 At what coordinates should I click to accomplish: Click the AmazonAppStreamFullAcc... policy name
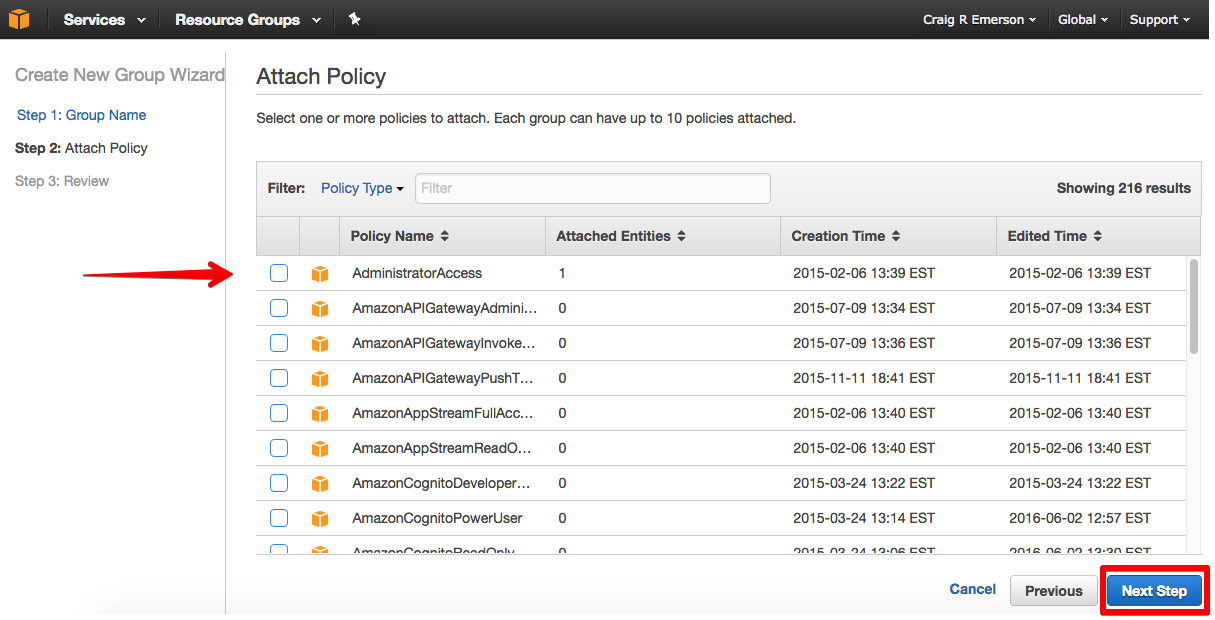(443, 413)
